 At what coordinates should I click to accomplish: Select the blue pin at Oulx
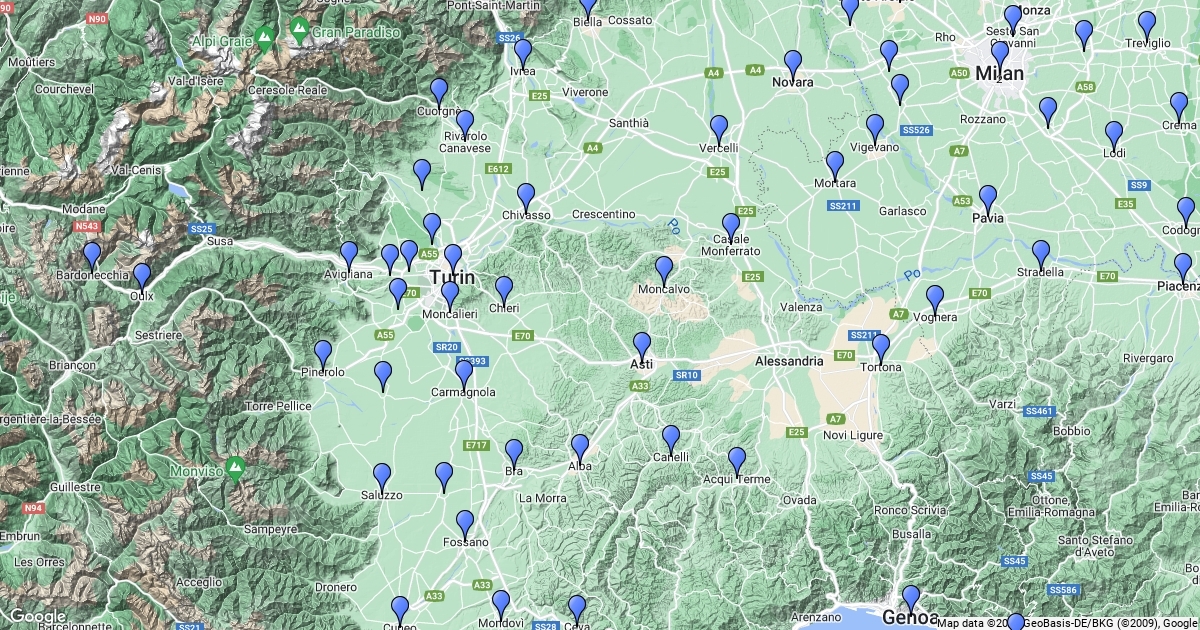[142, 279]
